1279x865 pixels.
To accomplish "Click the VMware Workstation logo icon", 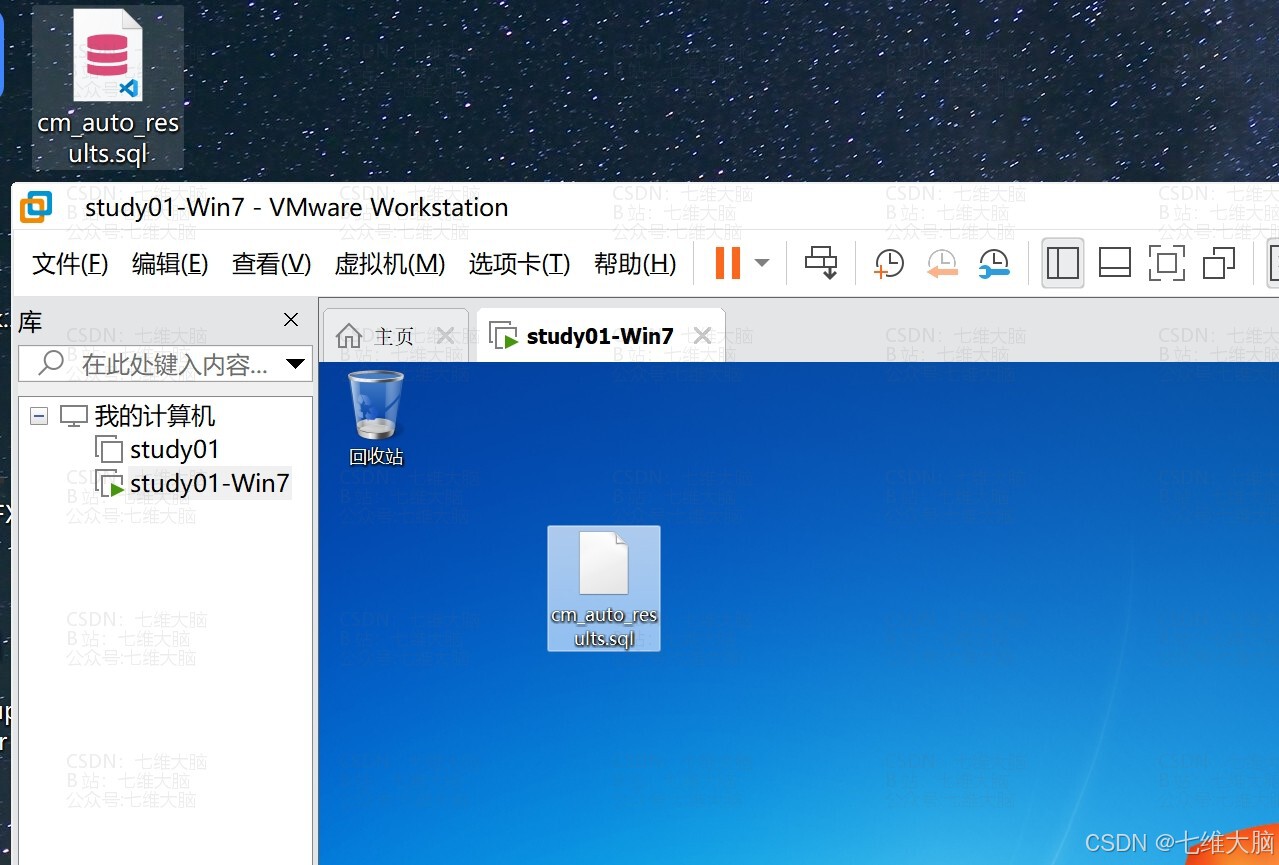I will (x=36, y=207).
